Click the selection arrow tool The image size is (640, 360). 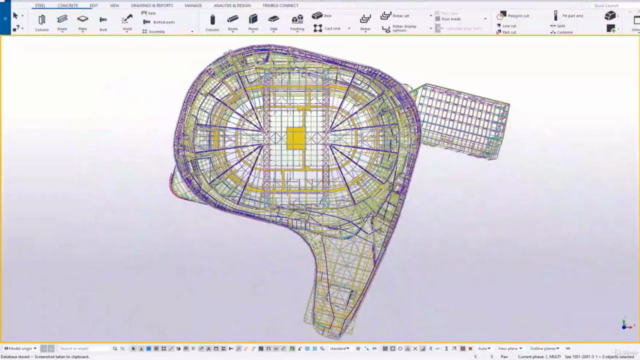coord(16,16)
